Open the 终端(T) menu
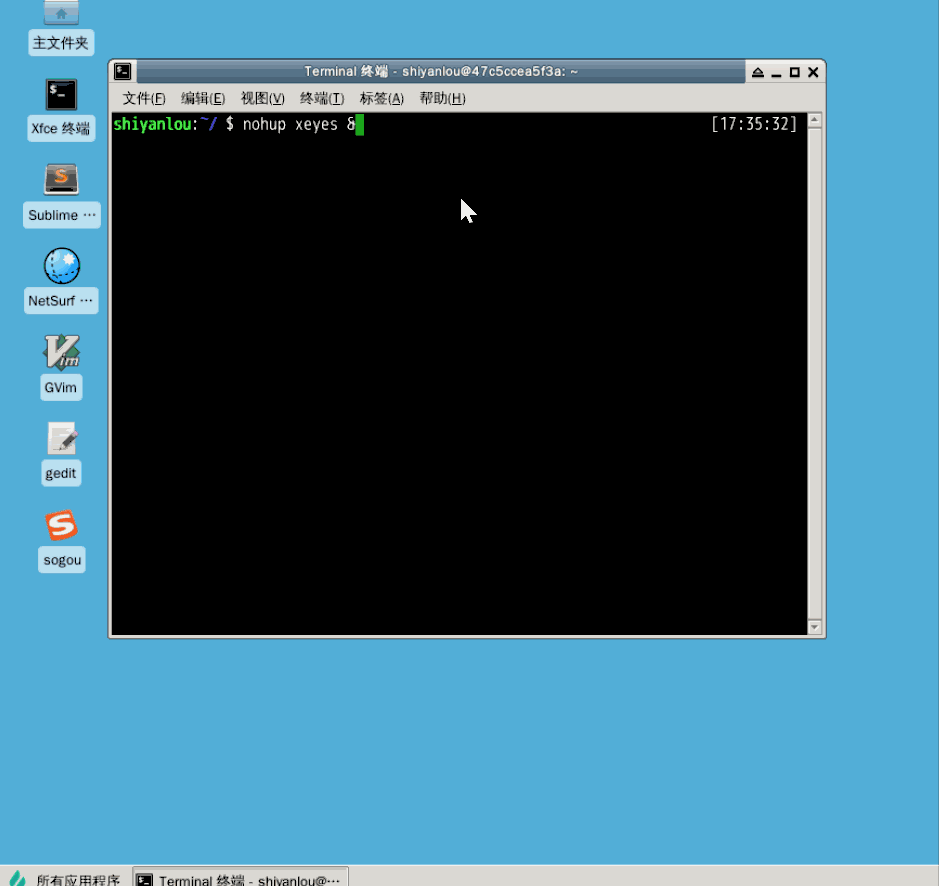939x886 pixels. [x=322, y=98]
